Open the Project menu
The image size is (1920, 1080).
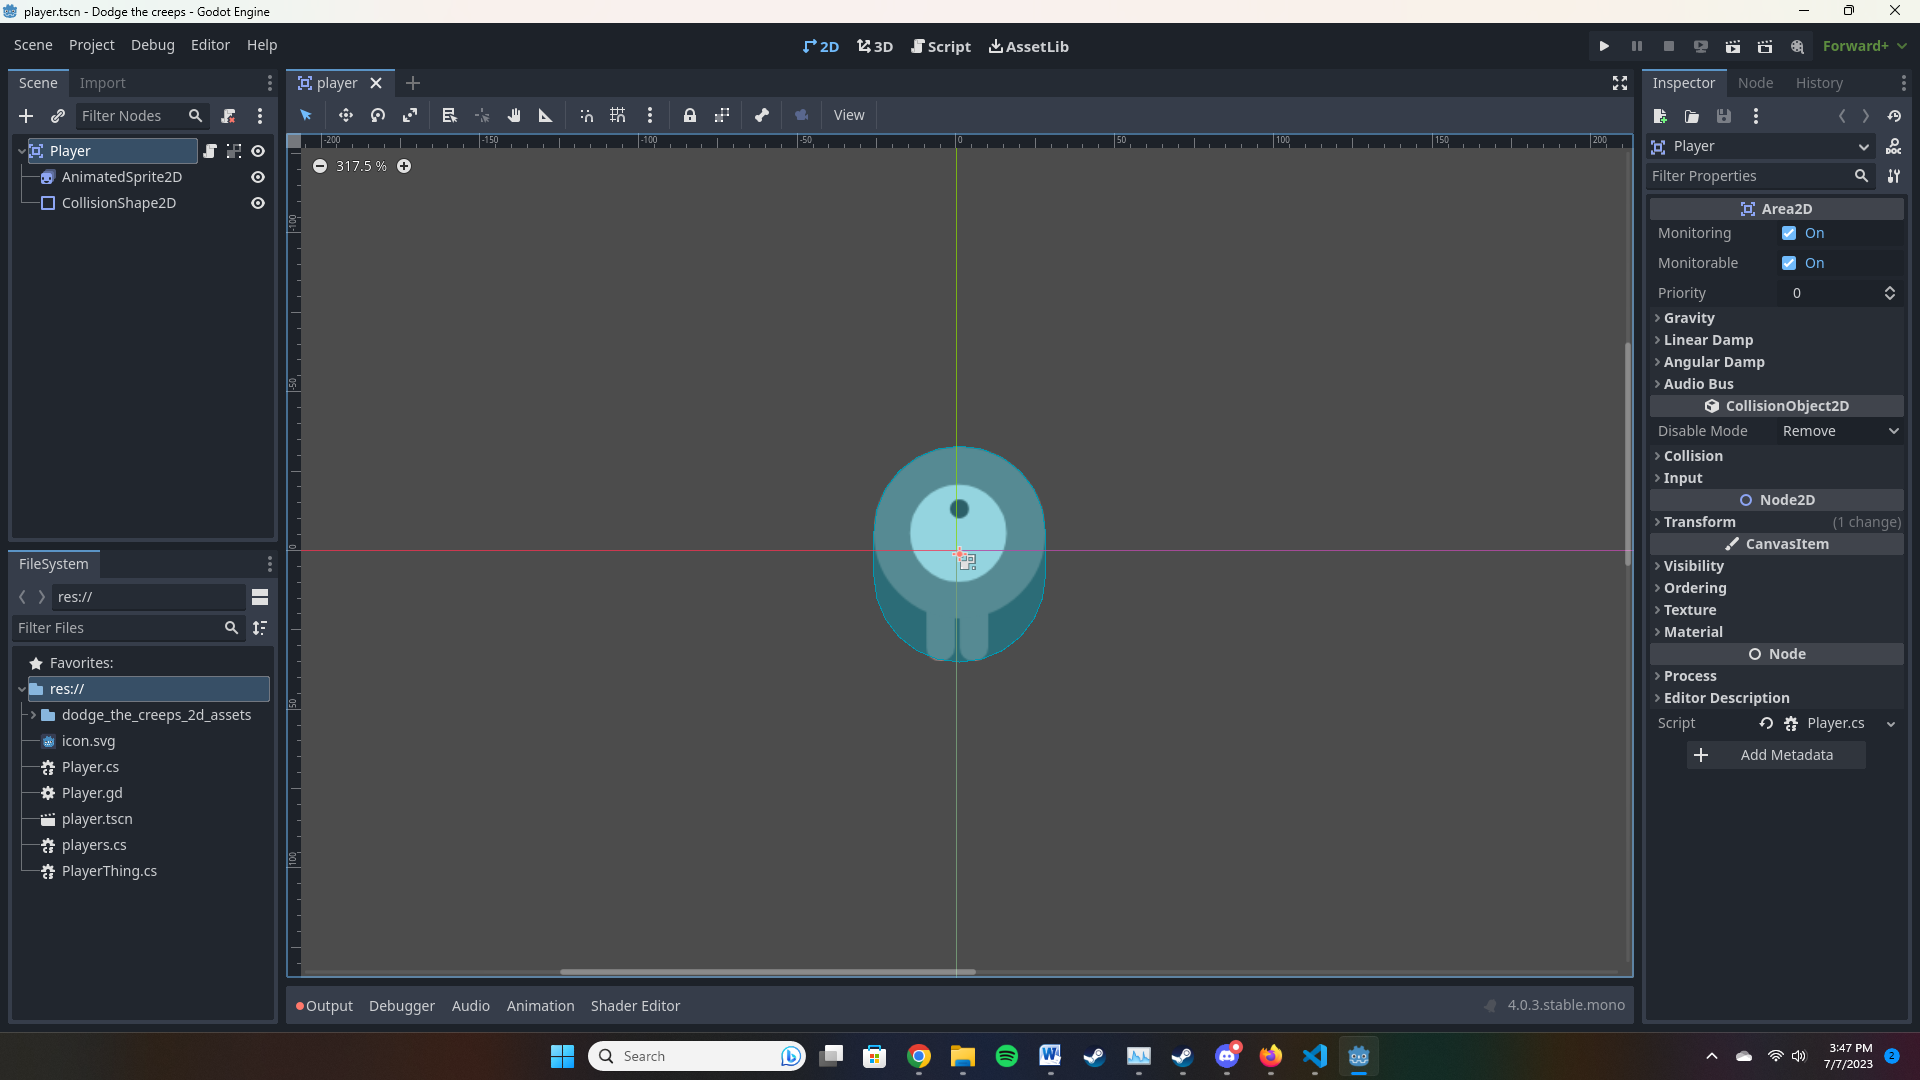91,45
